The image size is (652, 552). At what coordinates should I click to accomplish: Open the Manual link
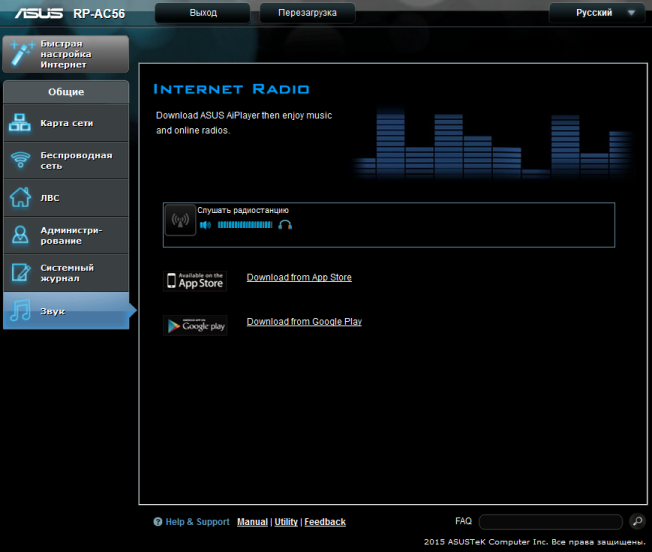(252, 522)
